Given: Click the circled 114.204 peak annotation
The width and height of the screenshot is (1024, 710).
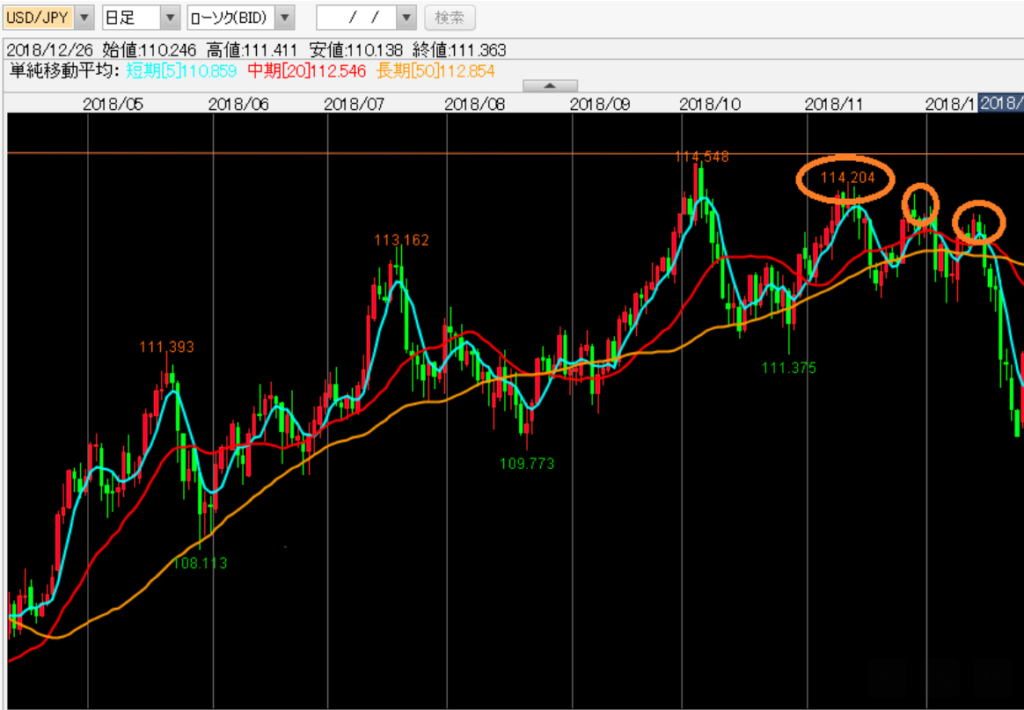Looking at the screenshot, I should [x=847, y=178].
